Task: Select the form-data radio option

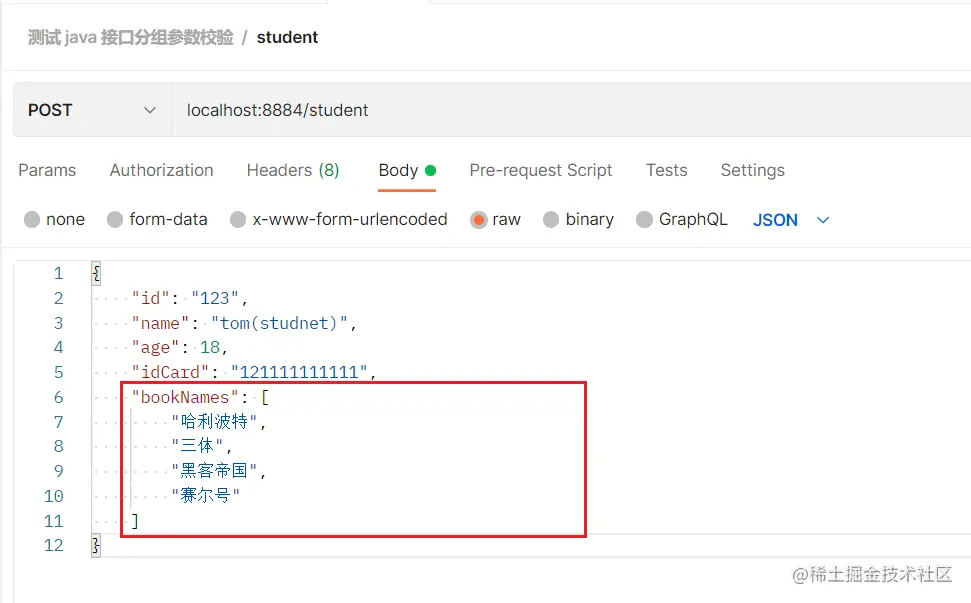Action: pyautogui.click(x=115, y=219)
